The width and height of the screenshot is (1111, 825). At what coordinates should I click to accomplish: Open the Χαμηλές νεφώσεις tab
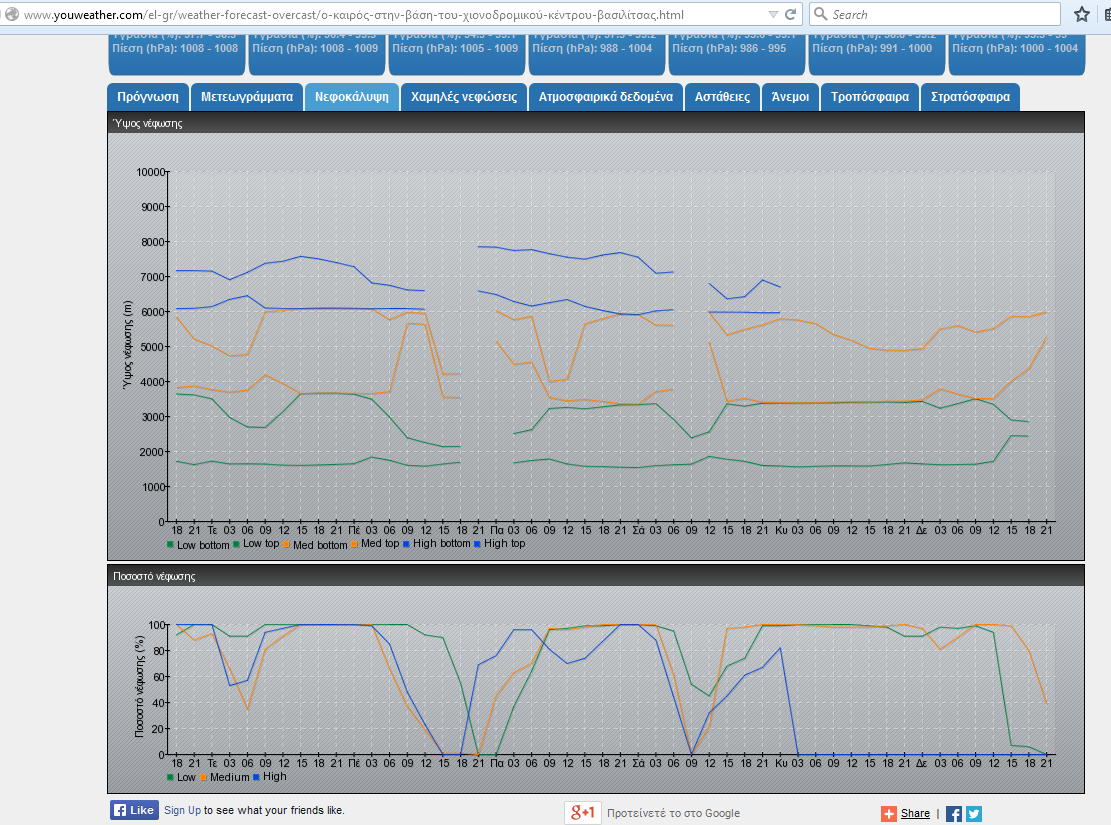point(464,97)
